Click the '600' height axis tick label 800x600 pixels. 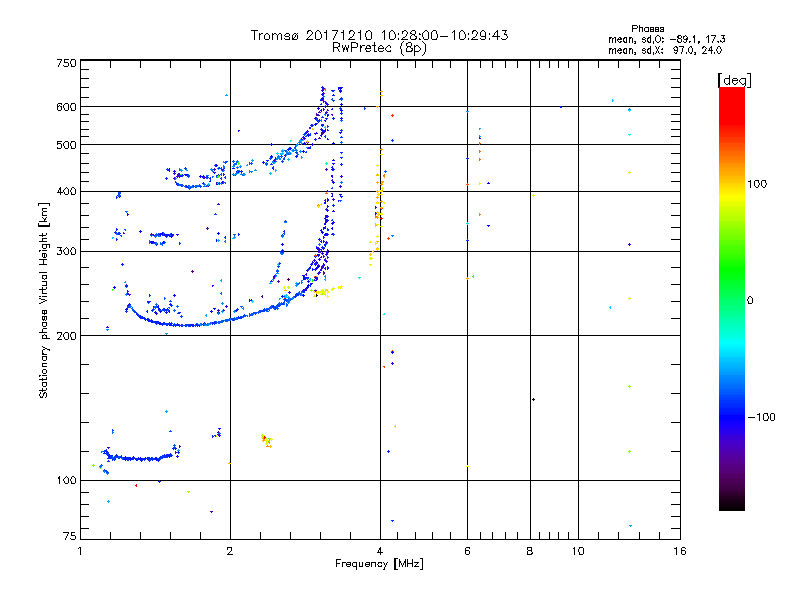[66, 107]
